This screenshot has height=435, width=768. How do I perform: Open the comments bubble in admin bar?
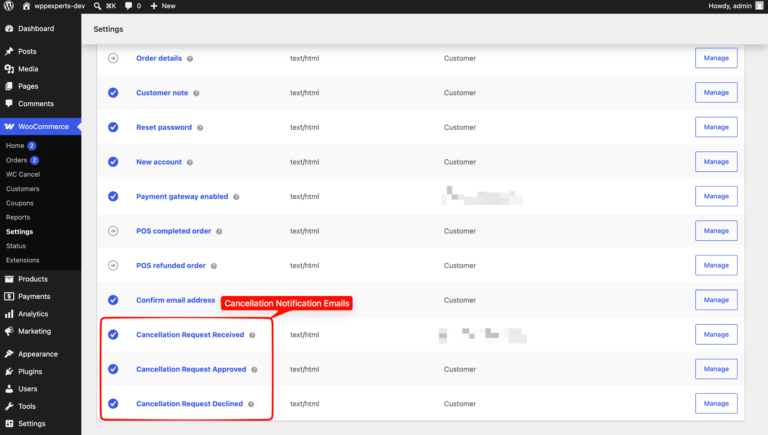pos(128,6)
